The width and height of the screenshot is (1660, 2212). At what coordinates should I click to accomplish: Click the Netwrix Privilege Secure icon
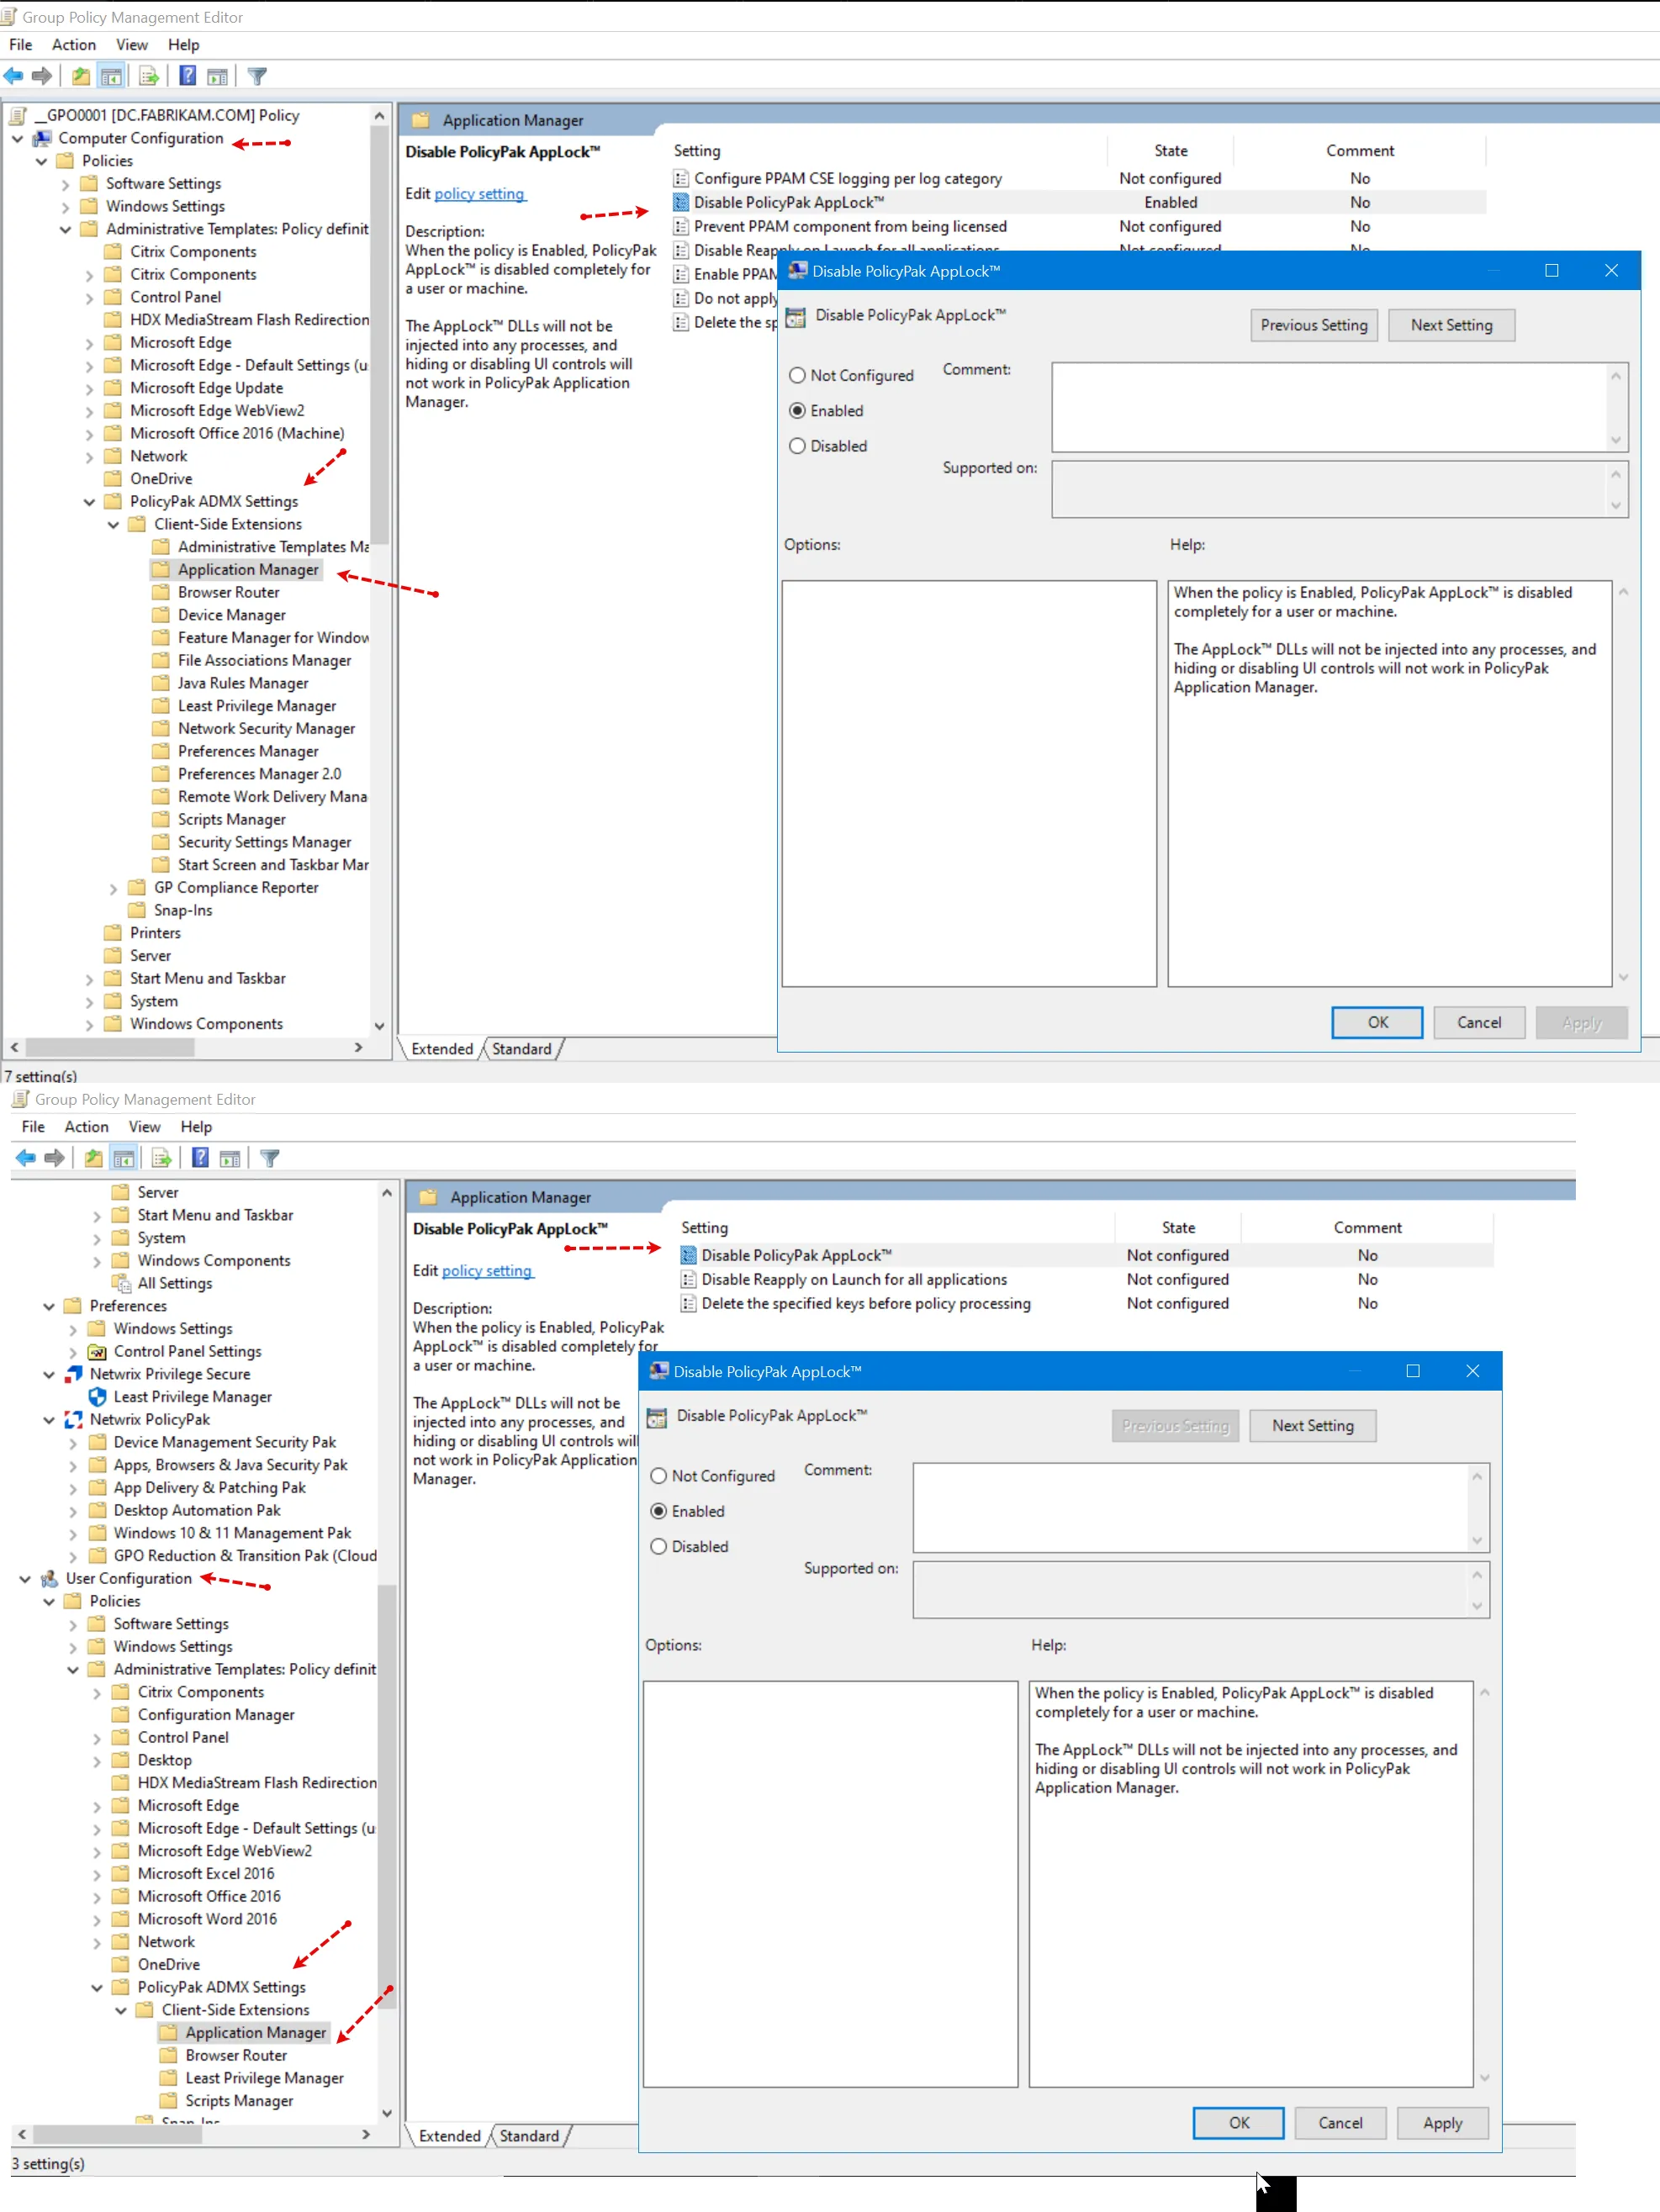coord(73,1374)
